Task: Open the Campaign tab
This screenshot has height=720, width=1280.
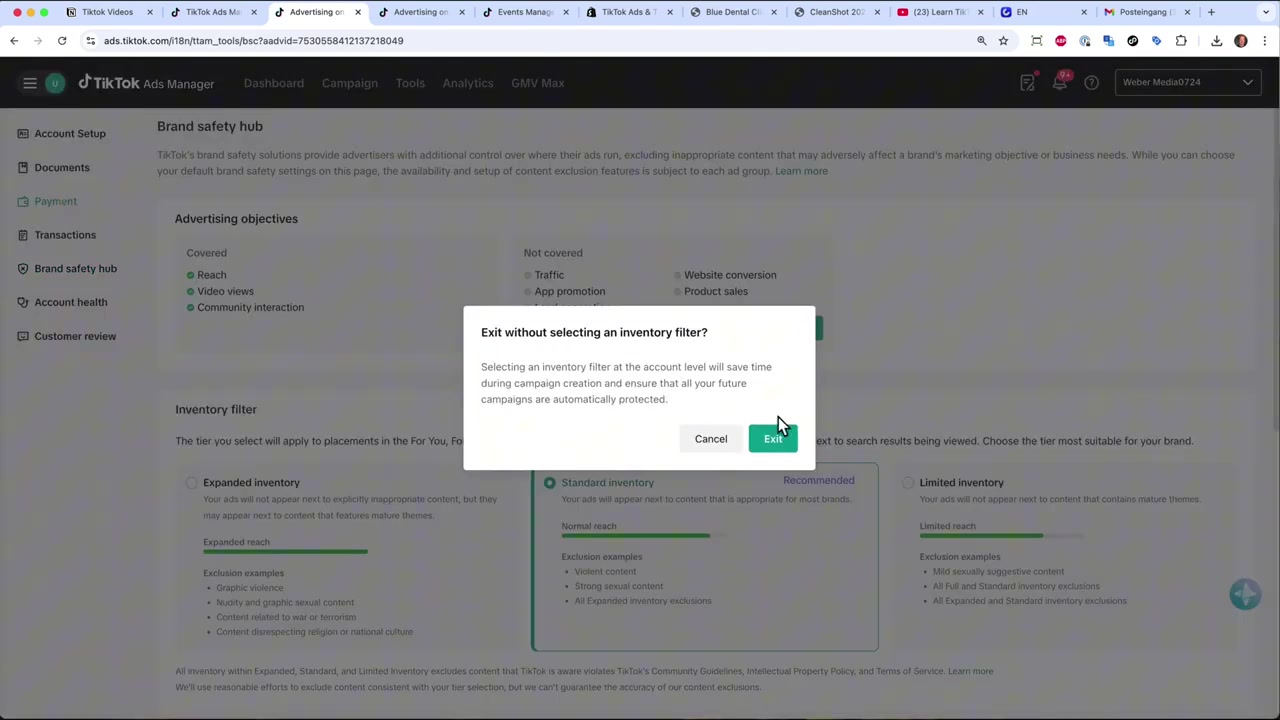Action: point(350,83)
